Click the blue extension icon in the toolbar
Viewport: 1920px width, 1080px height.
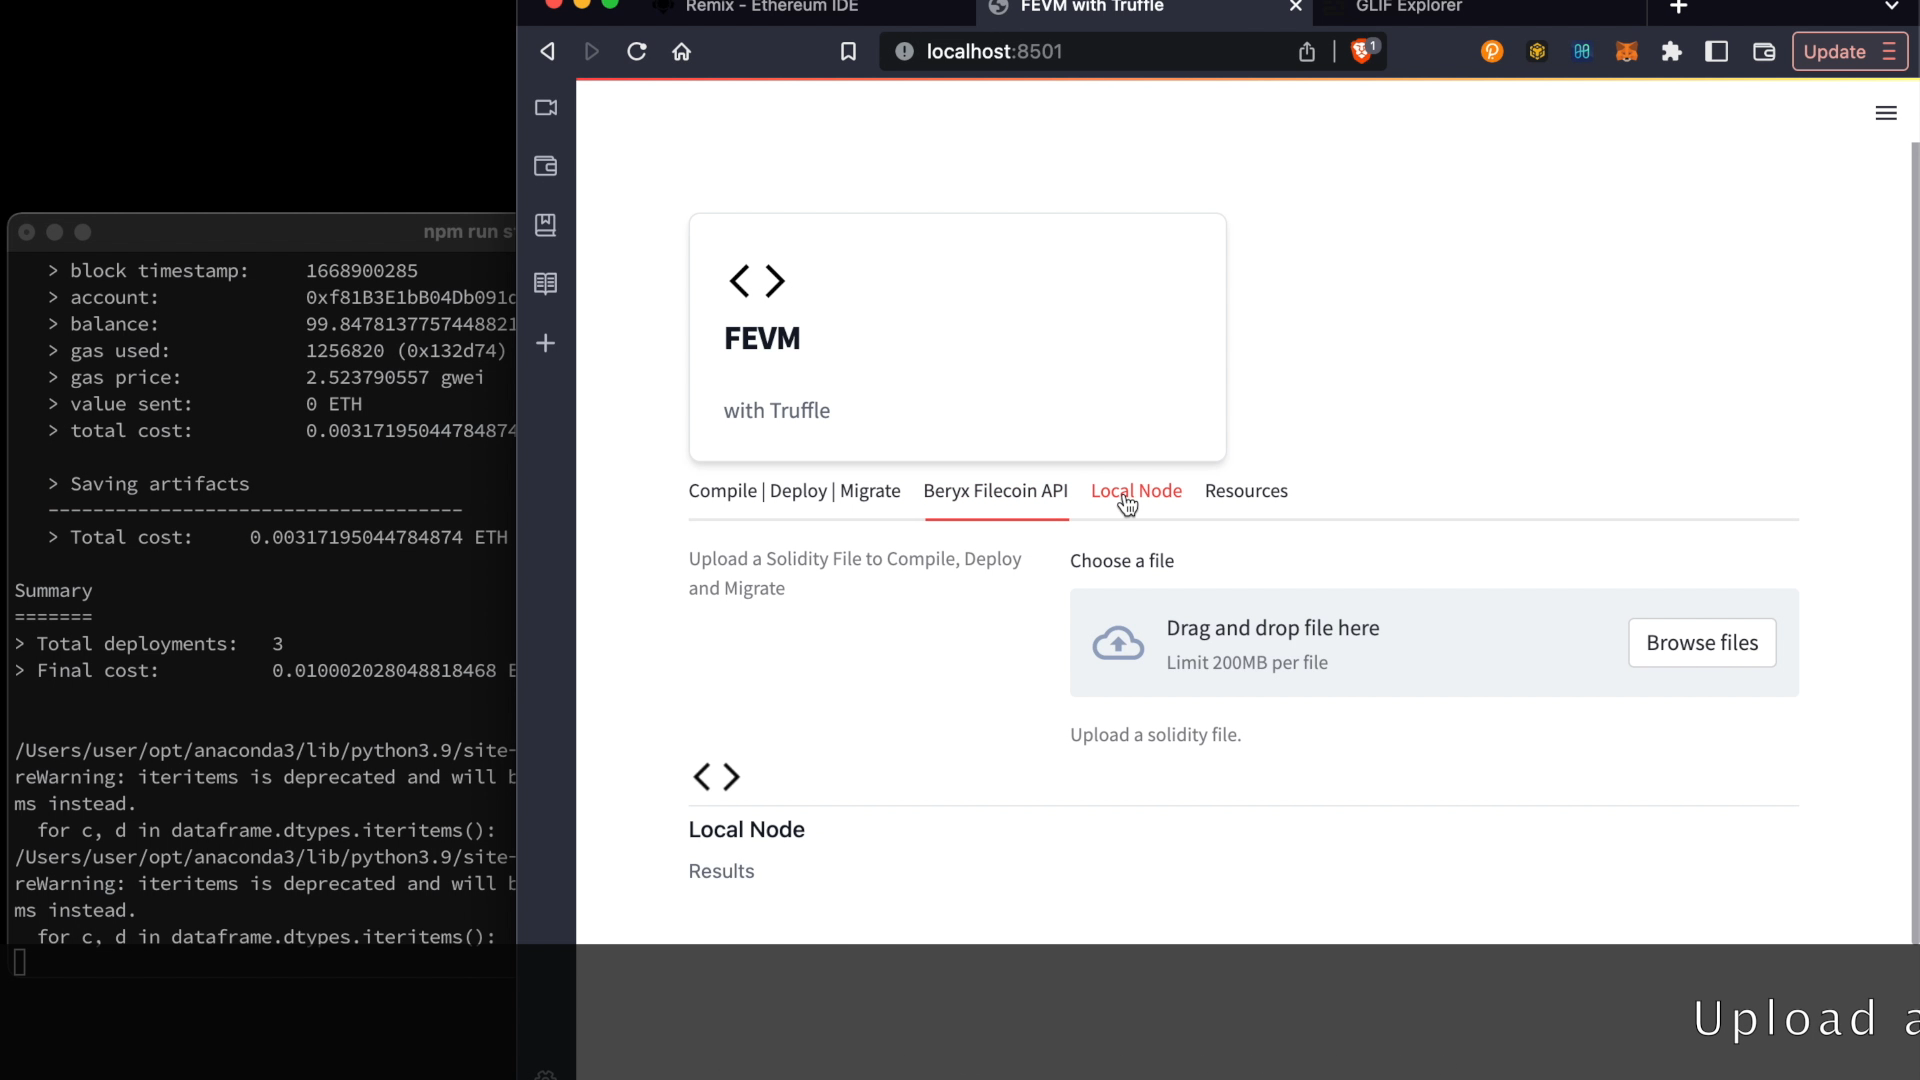coord(1582,51)
